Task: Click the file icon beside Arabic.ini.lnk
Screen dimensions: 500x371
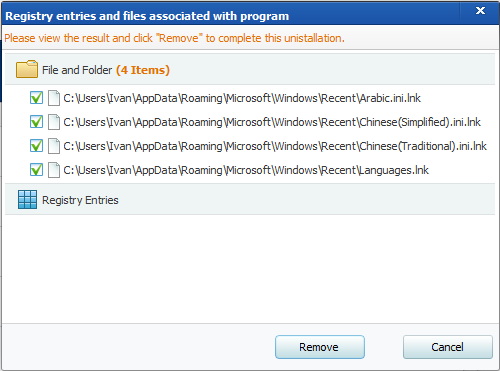Action: pos(54,98)
